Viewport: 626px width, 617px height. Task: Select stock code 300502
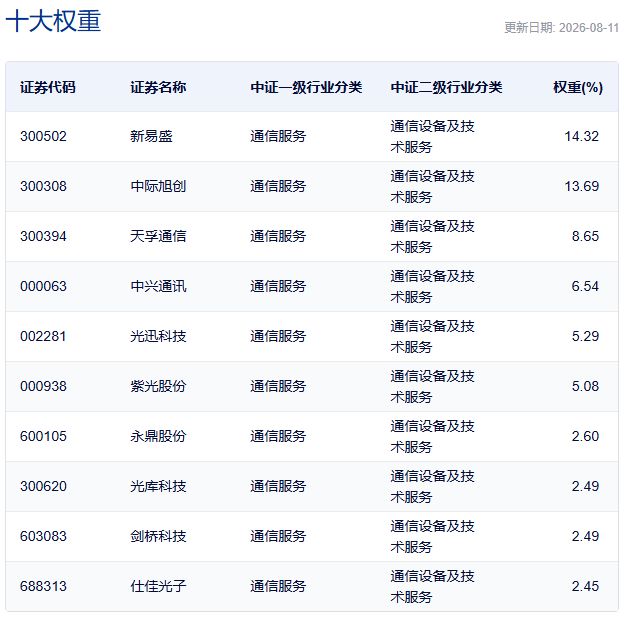click(x=43, y=137)
